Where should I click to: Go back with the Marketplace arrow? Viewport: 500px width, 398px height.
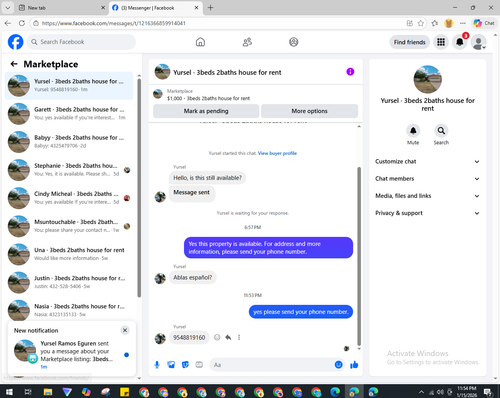tap(14, 64)
